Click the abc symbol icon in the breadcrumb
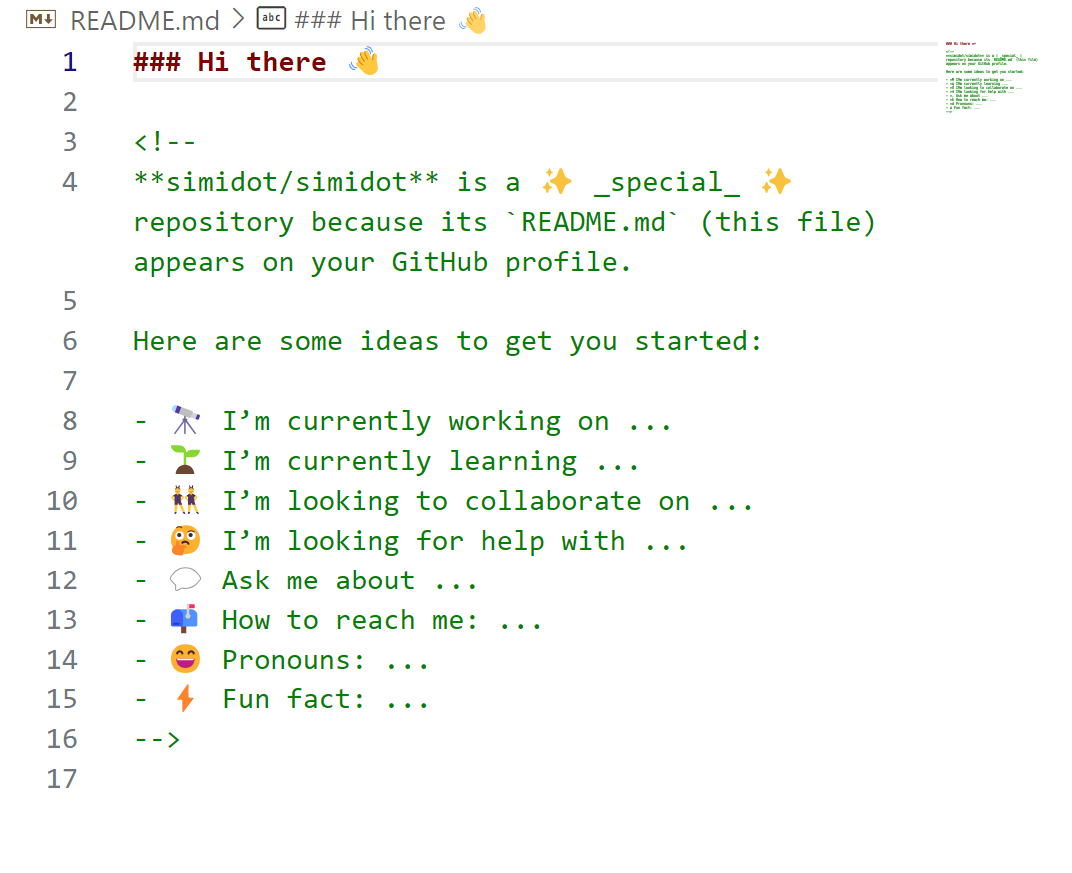 tap(270, 18)
